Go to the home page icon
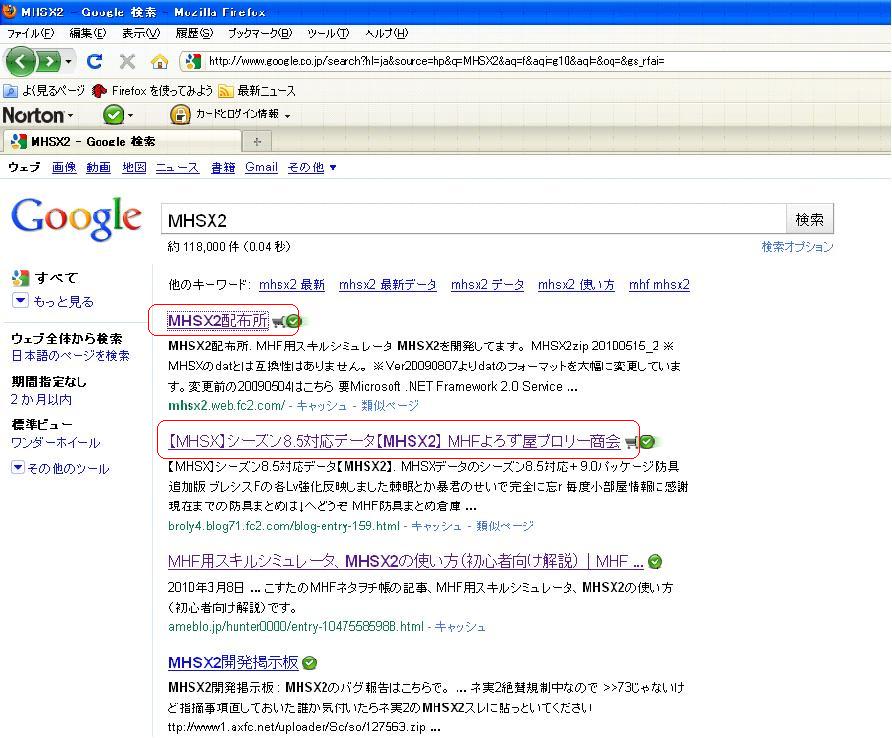This screenshot has height=738, width=892. (160, 61)
